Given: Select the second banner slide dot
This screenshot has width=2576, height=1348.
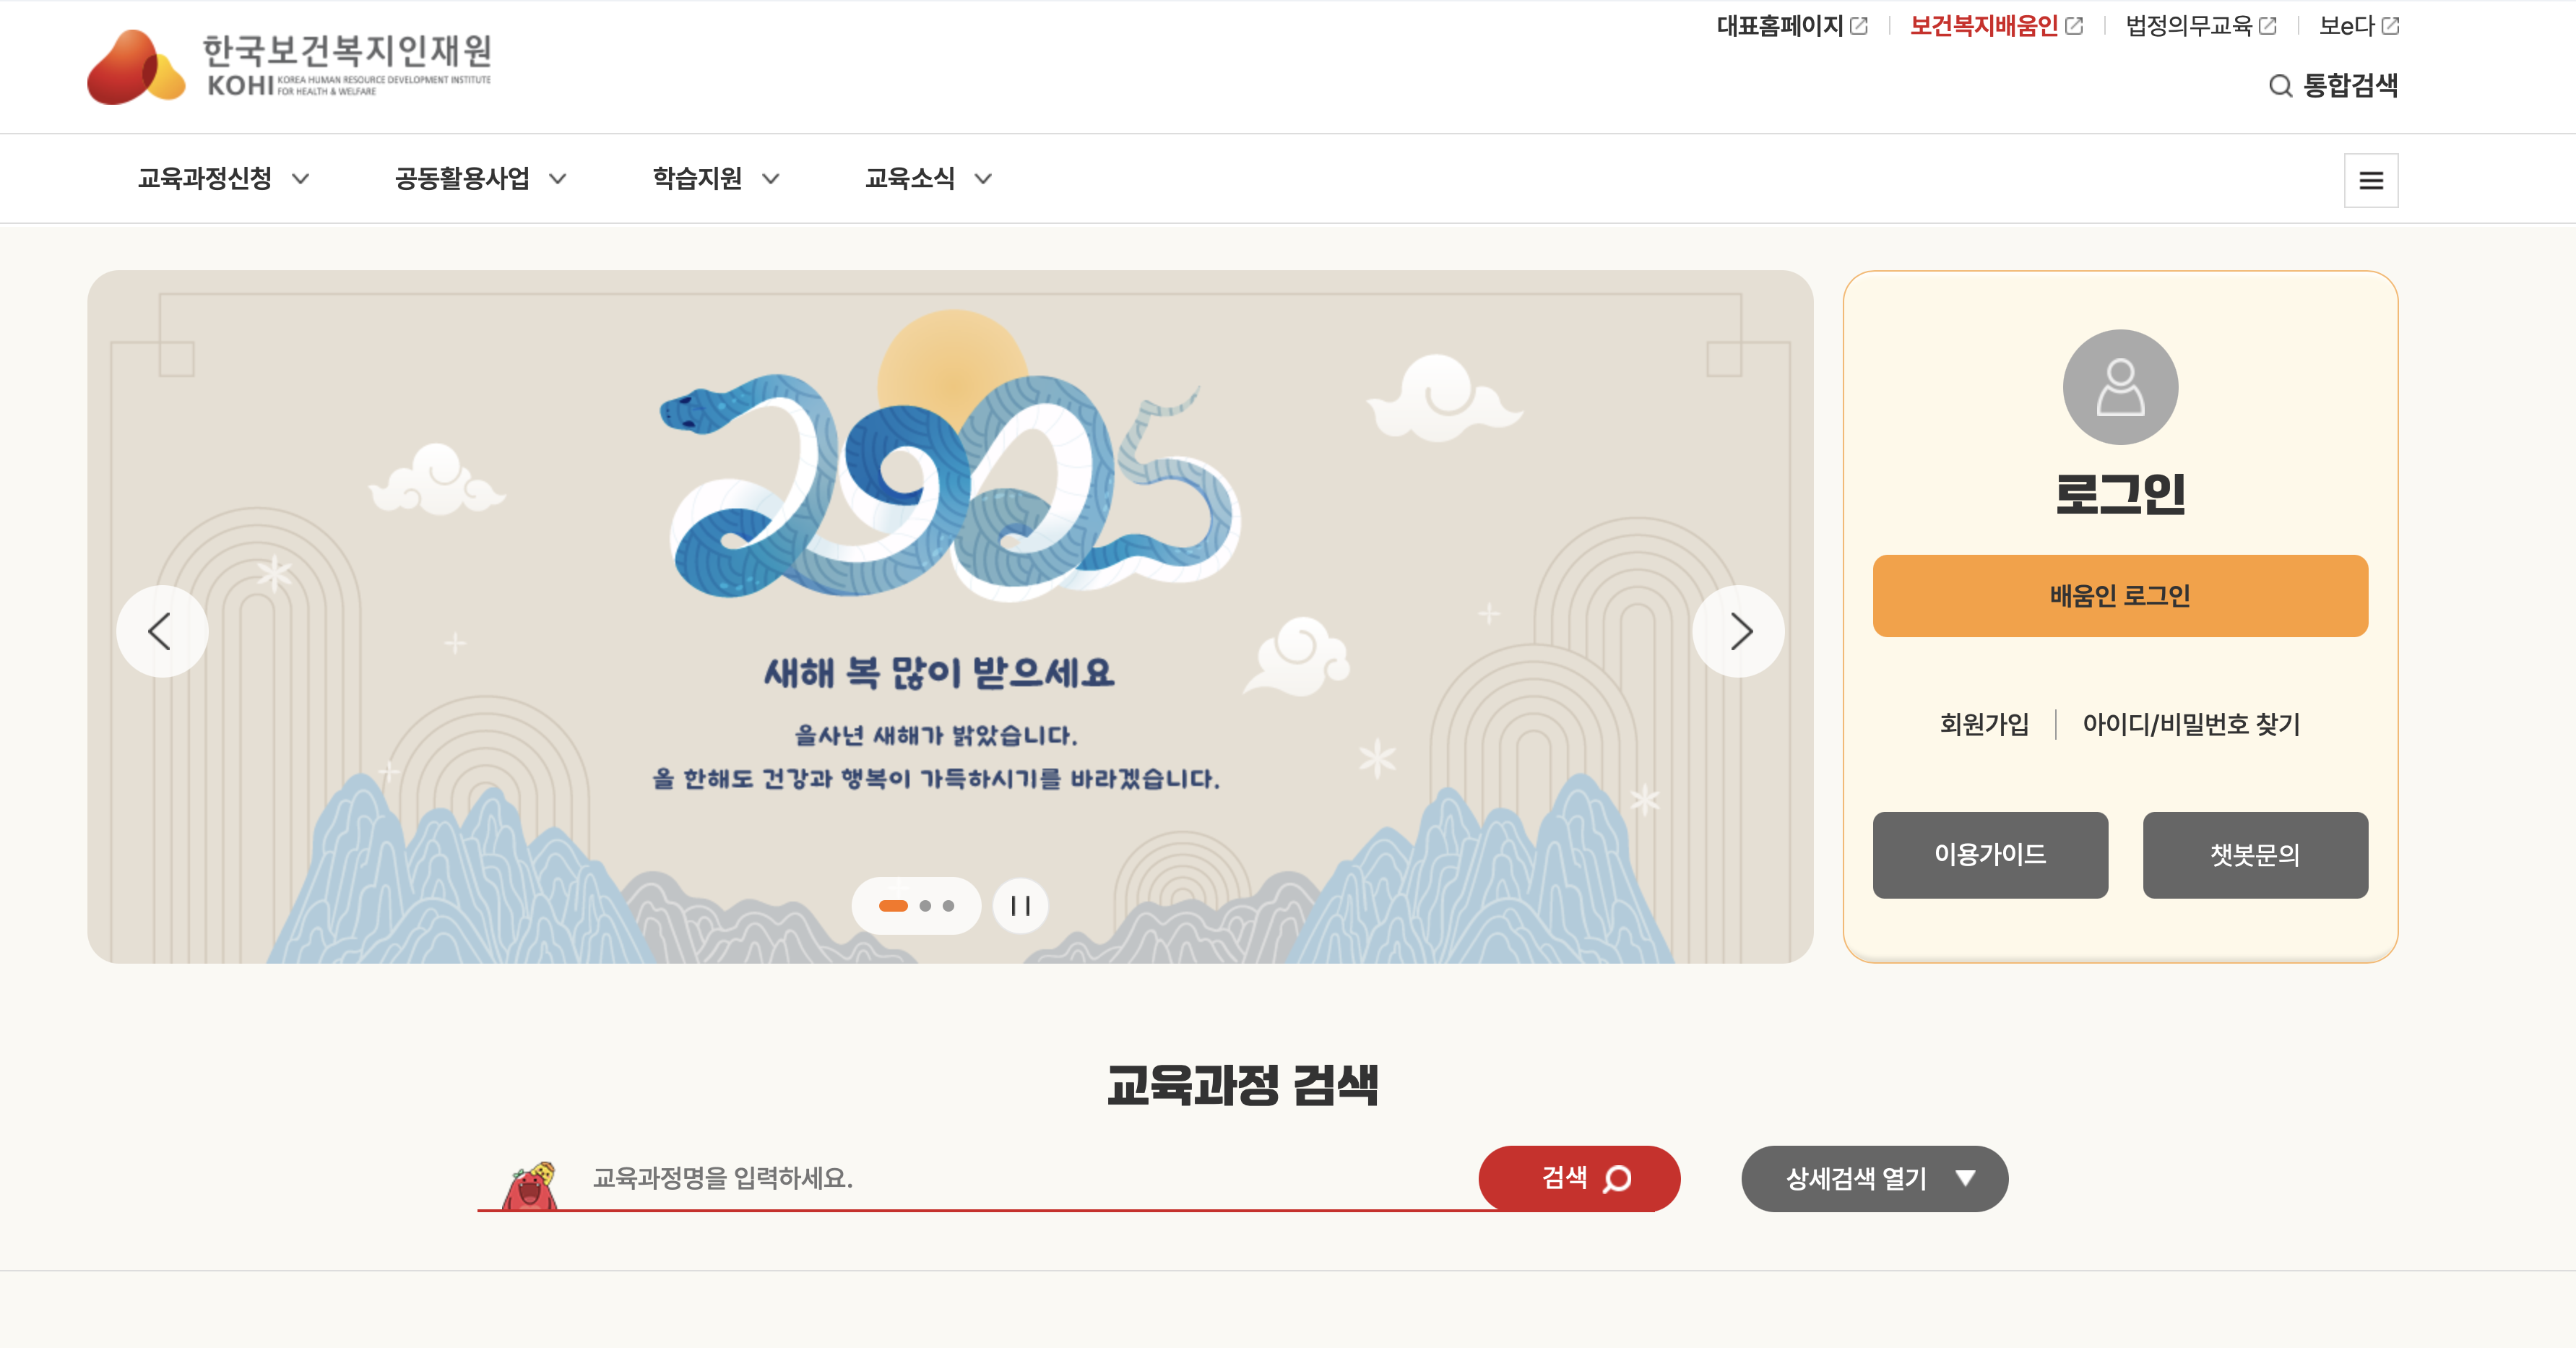Looking at the screenshot, I should tap(925, 906).
